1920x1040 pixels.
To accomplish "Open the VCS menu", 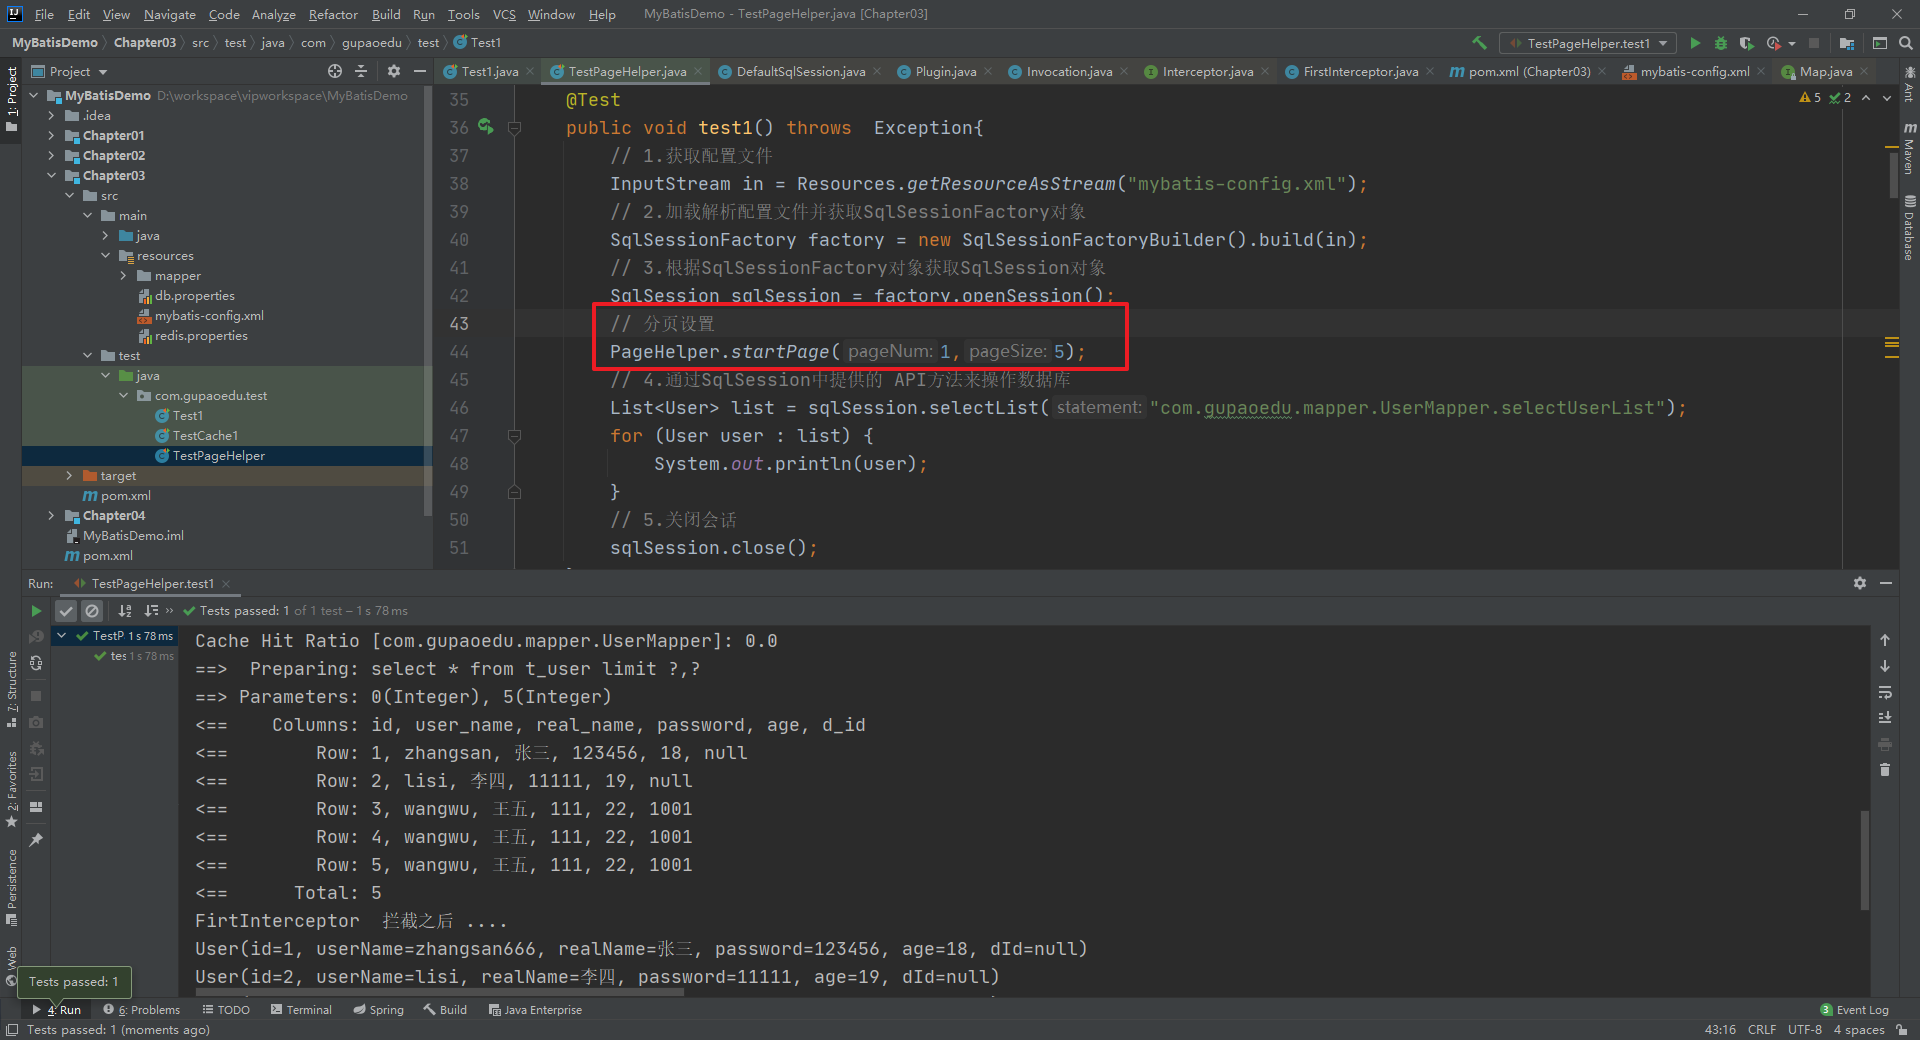I will pos(504,14).
